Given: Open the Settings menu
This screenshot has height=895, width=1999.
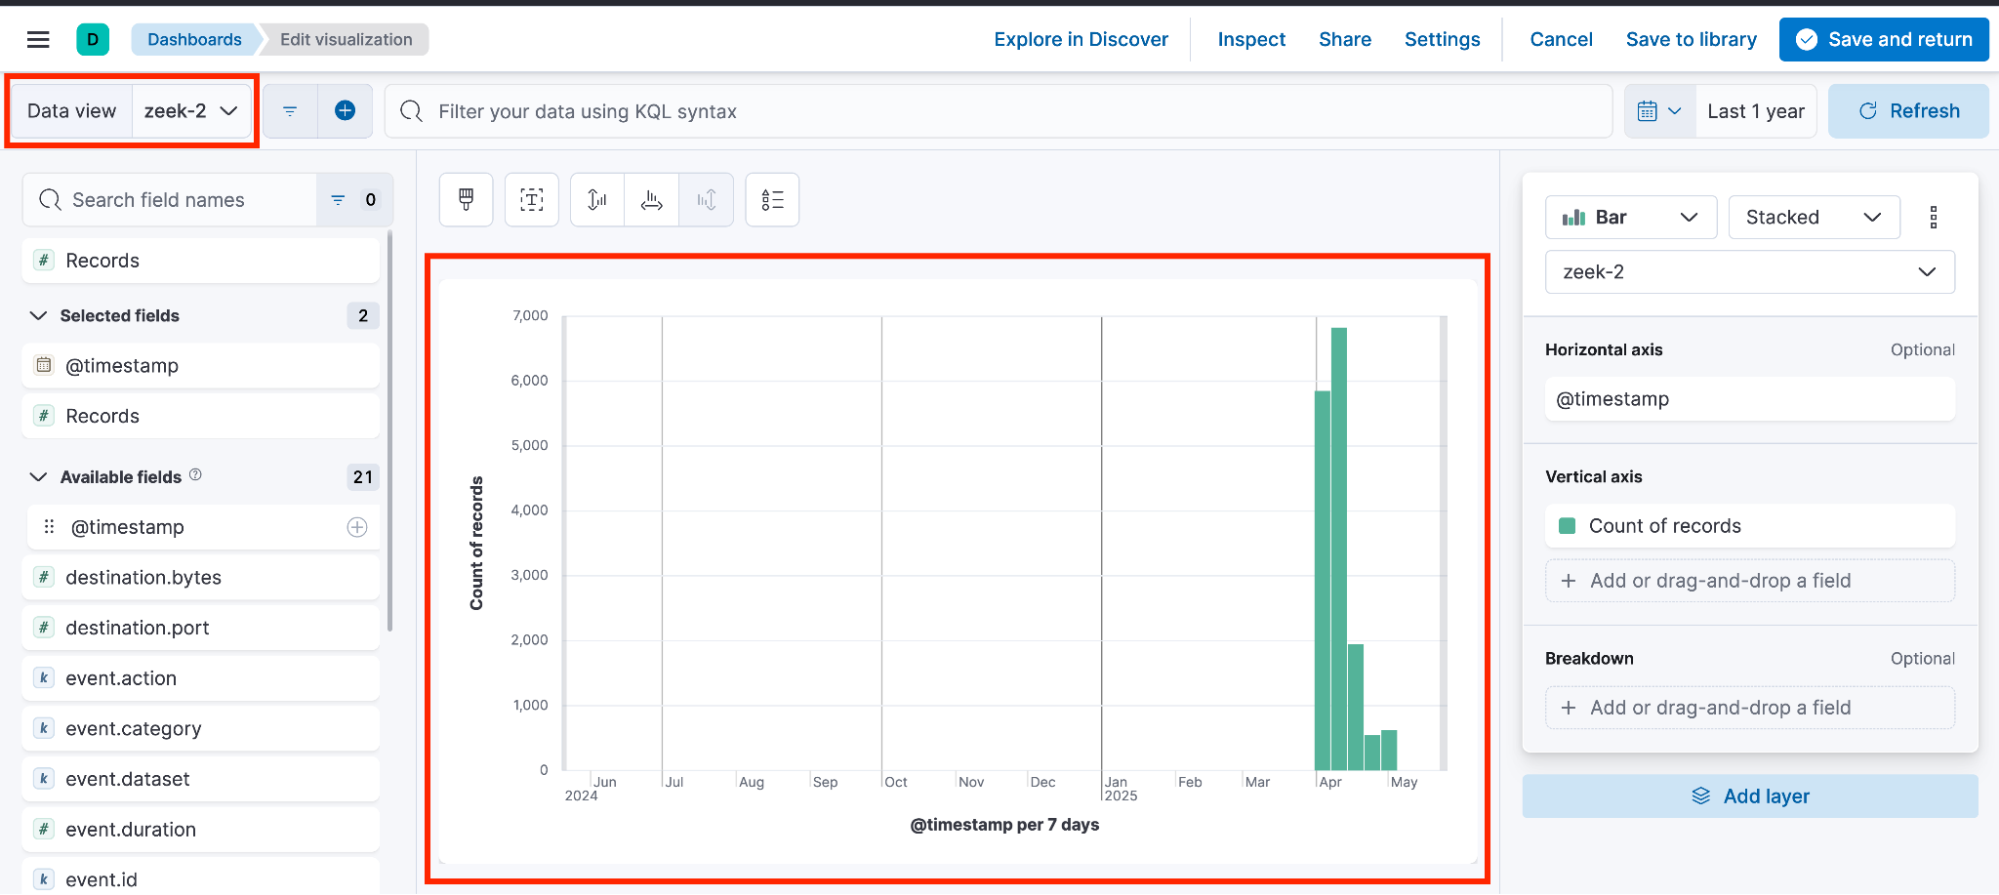Looking at the screenshot, I should pos(1442,39).
